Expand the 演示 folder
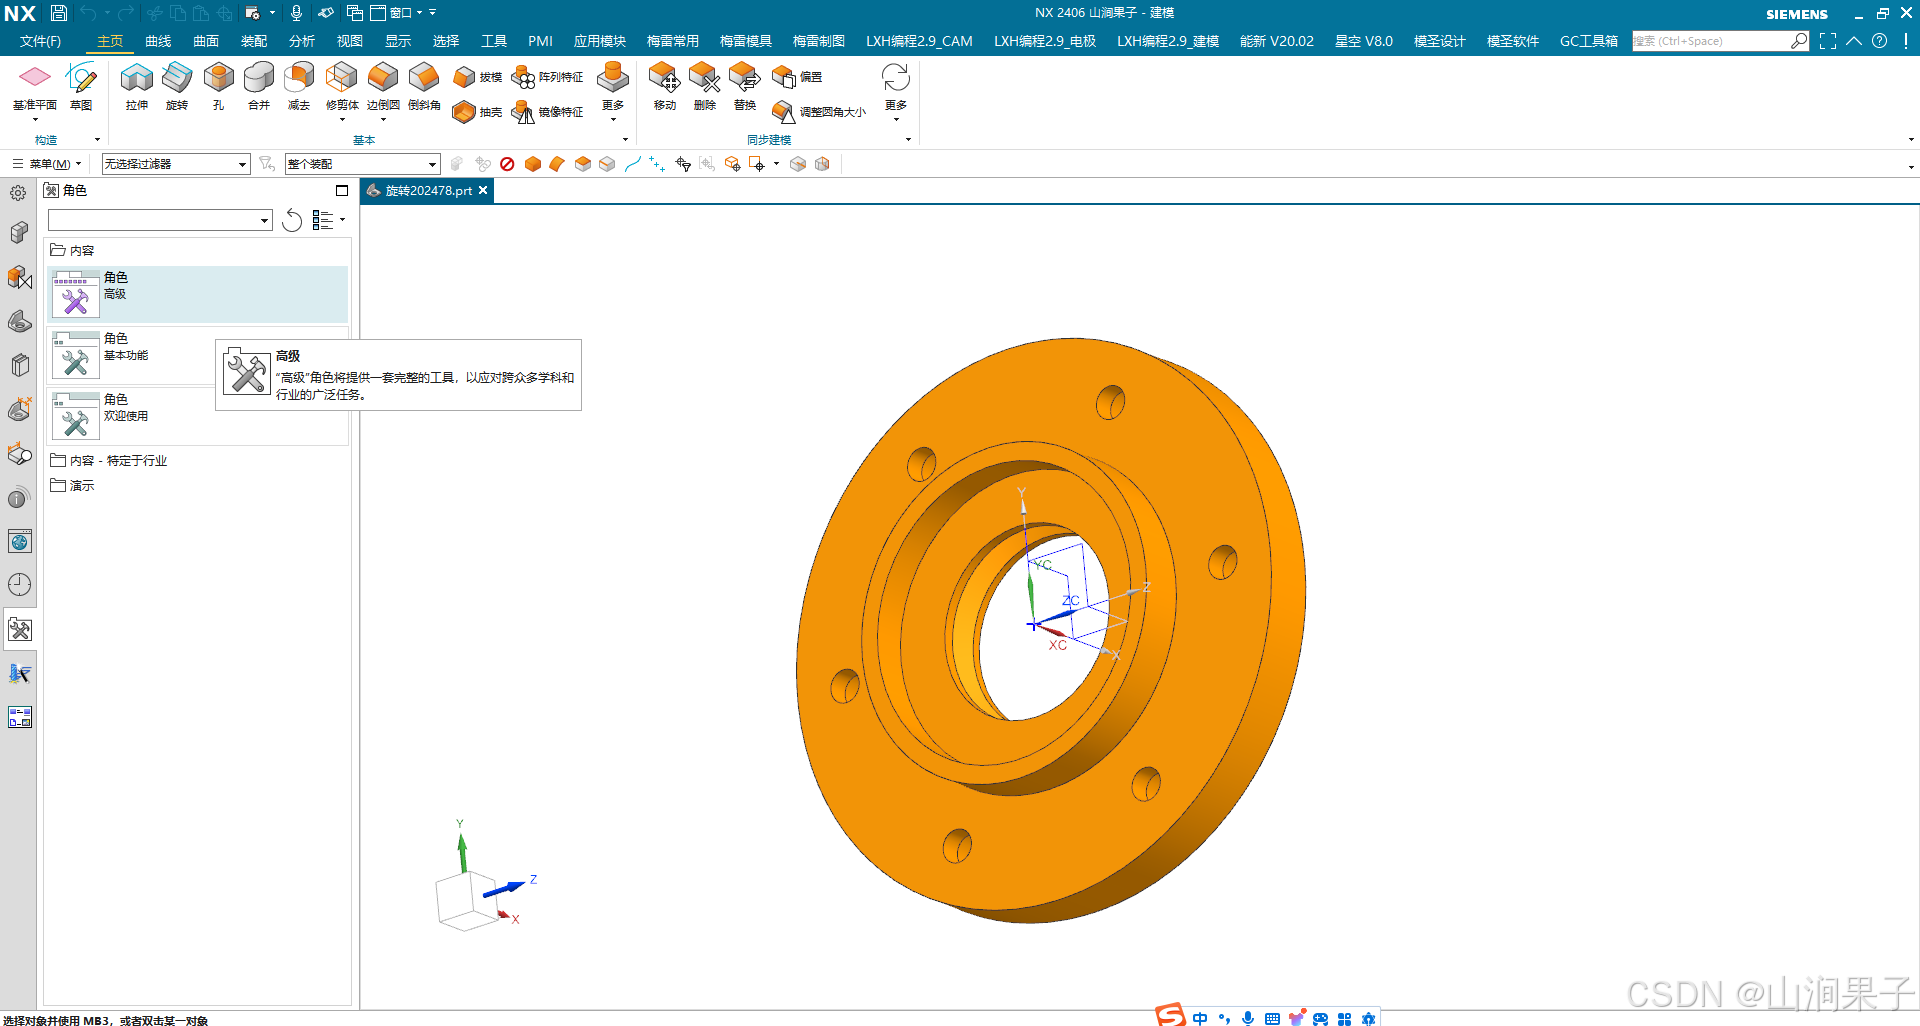 pyautogui.click(x=73, y=485)
